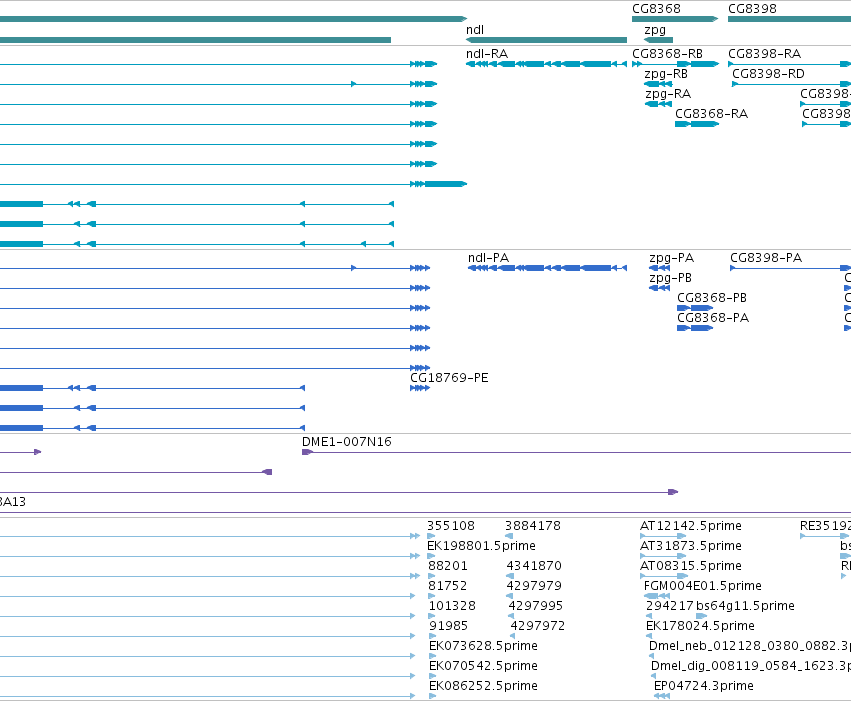851x701 pixels.
Task: Select the zpg-RB transcript
Action: coord(658,84)
